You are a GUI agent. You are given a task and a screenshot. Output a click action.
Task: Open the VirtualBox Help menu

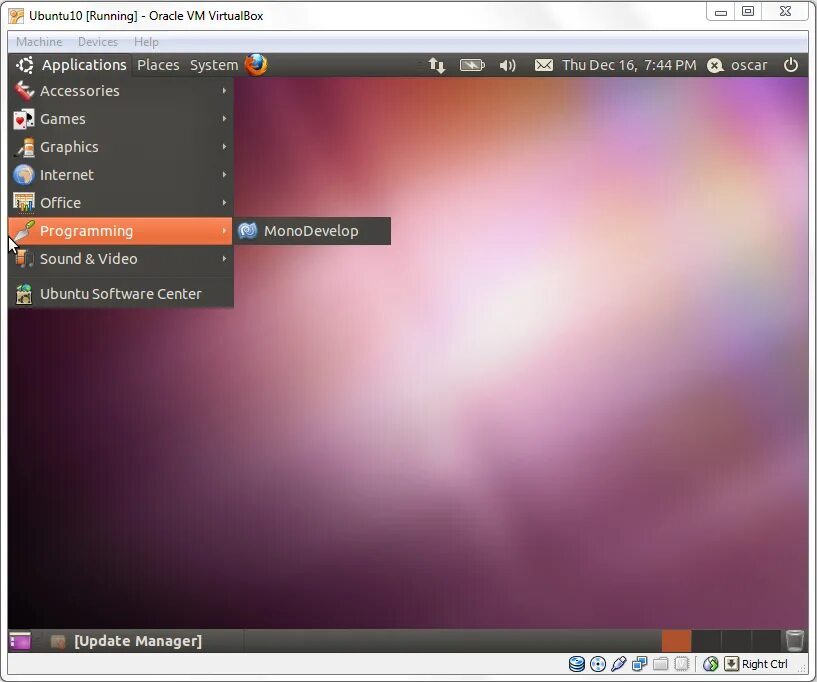[x=146, y=42]
